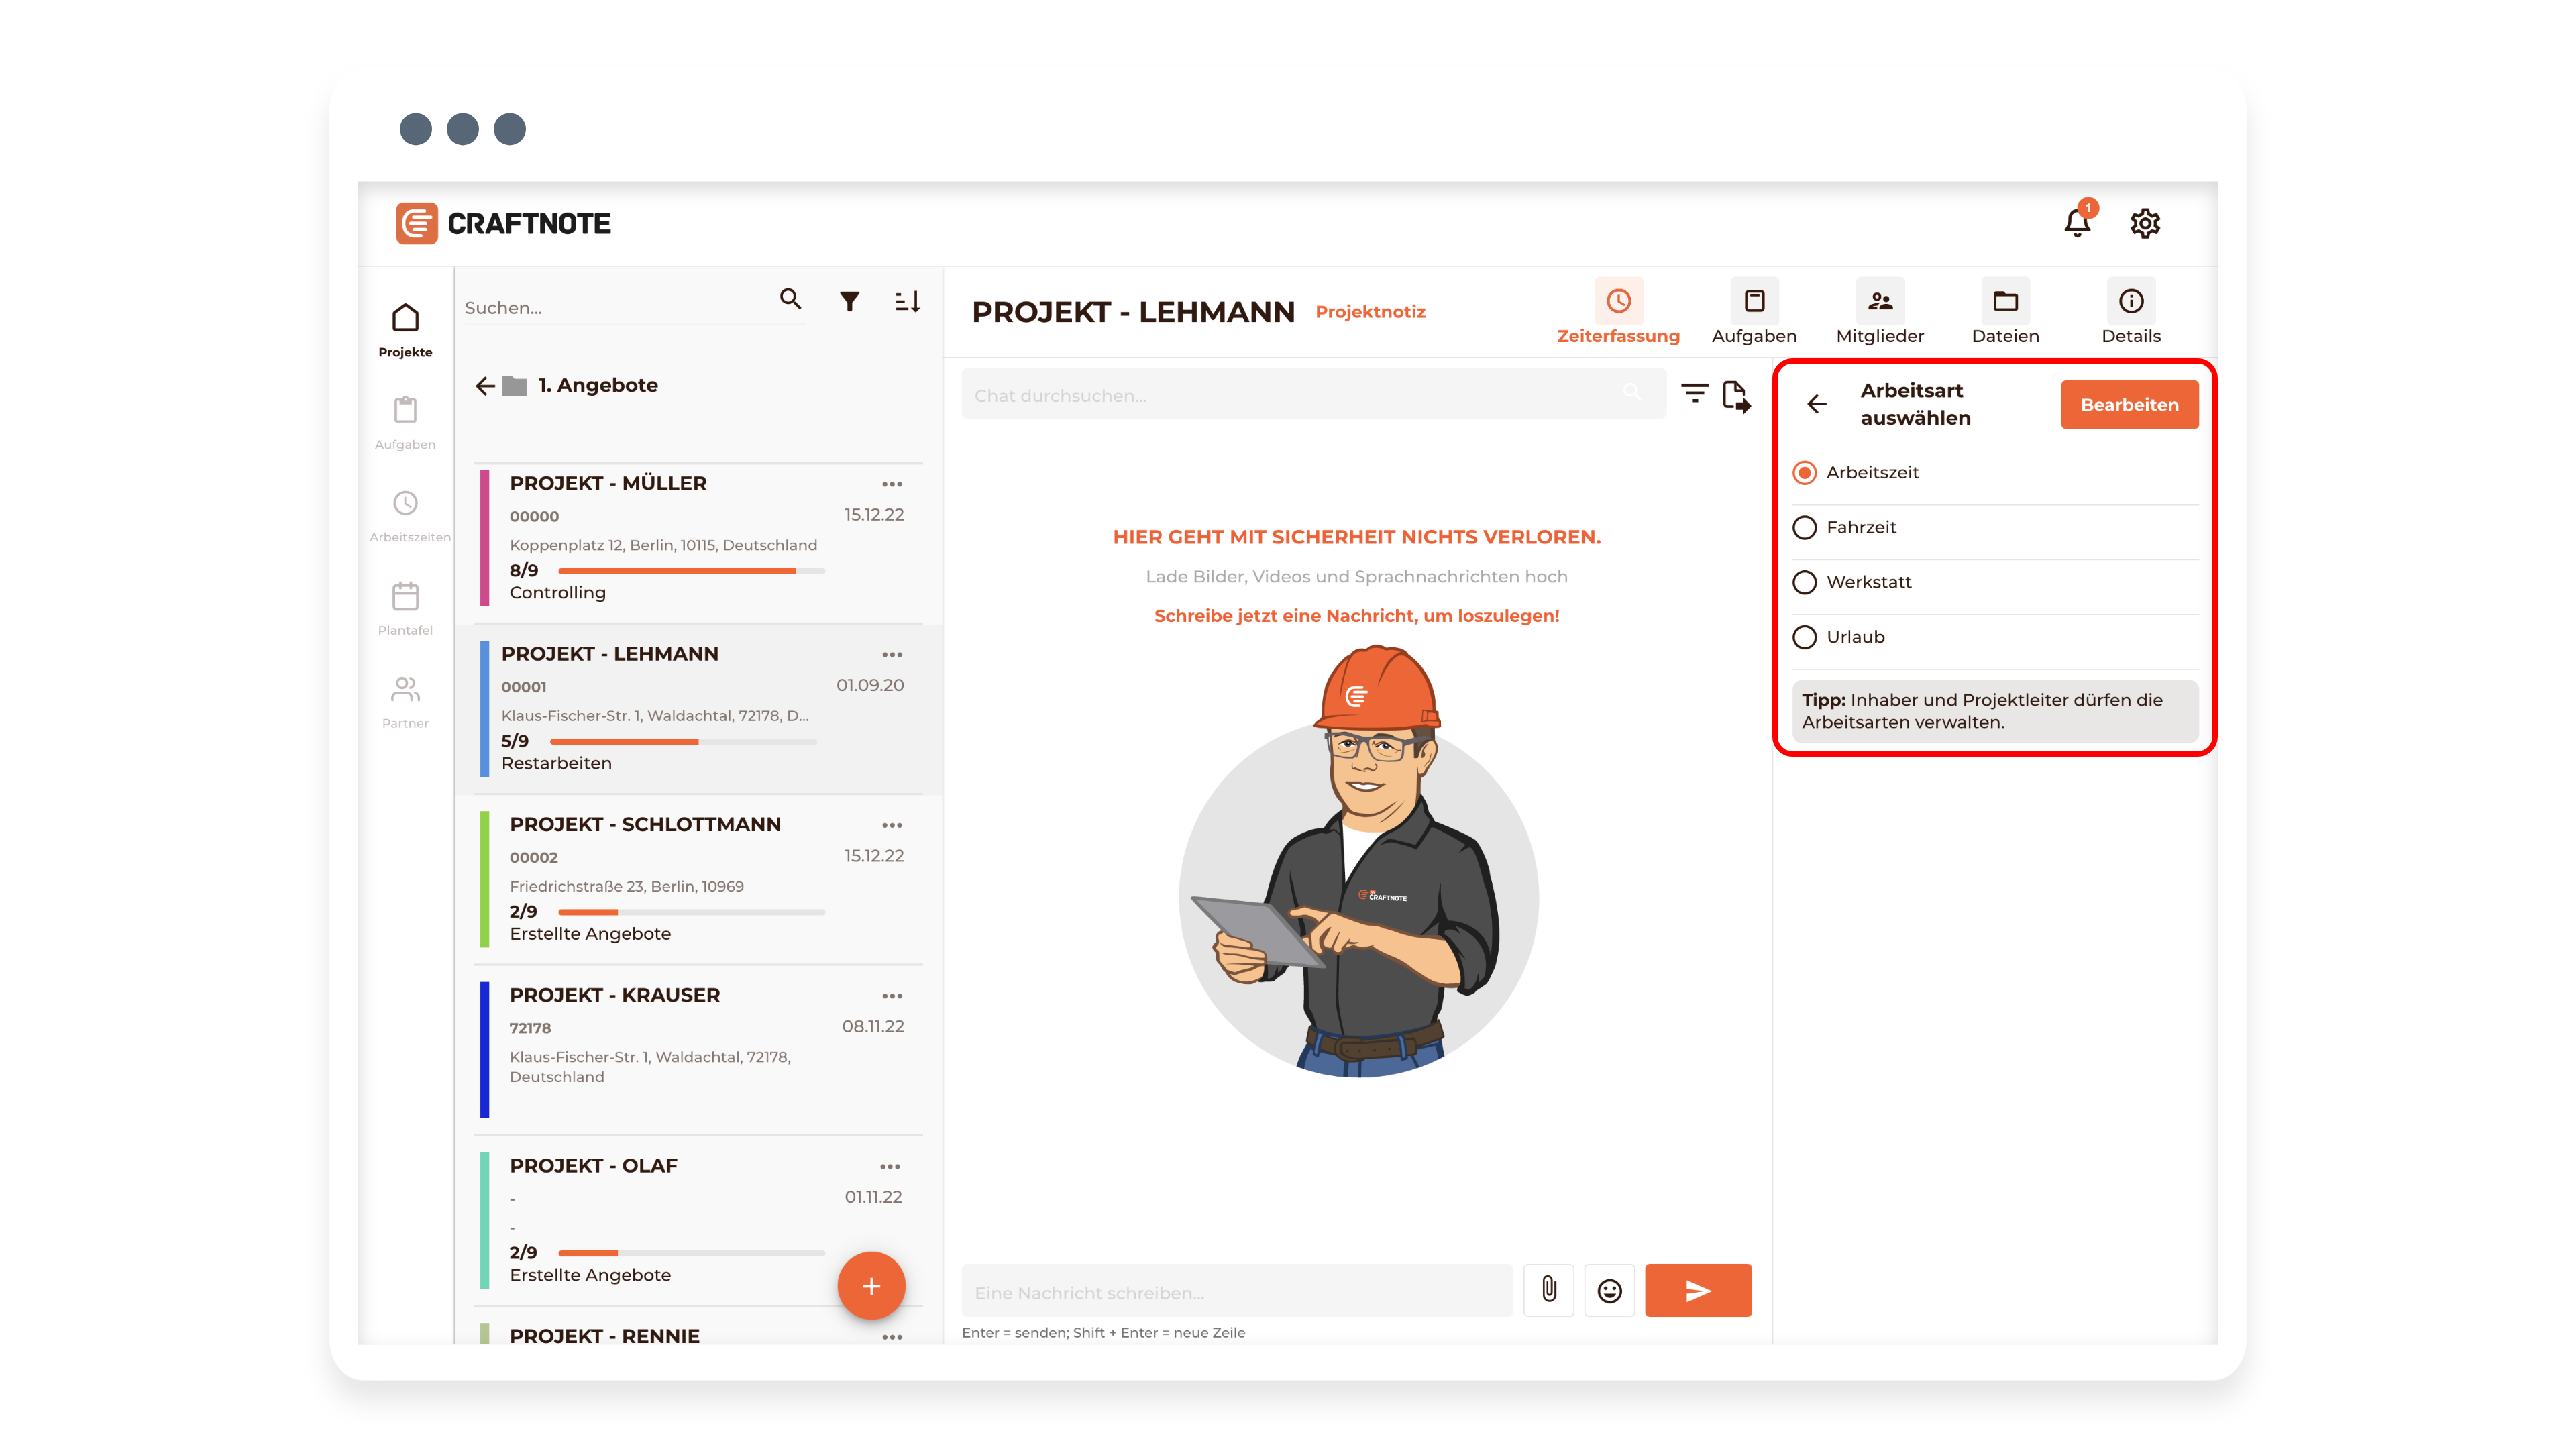Open the Projektnotiz link
Image resolution: width=2576 pixels, height=1449 pixels.
tap(1370, 312)
